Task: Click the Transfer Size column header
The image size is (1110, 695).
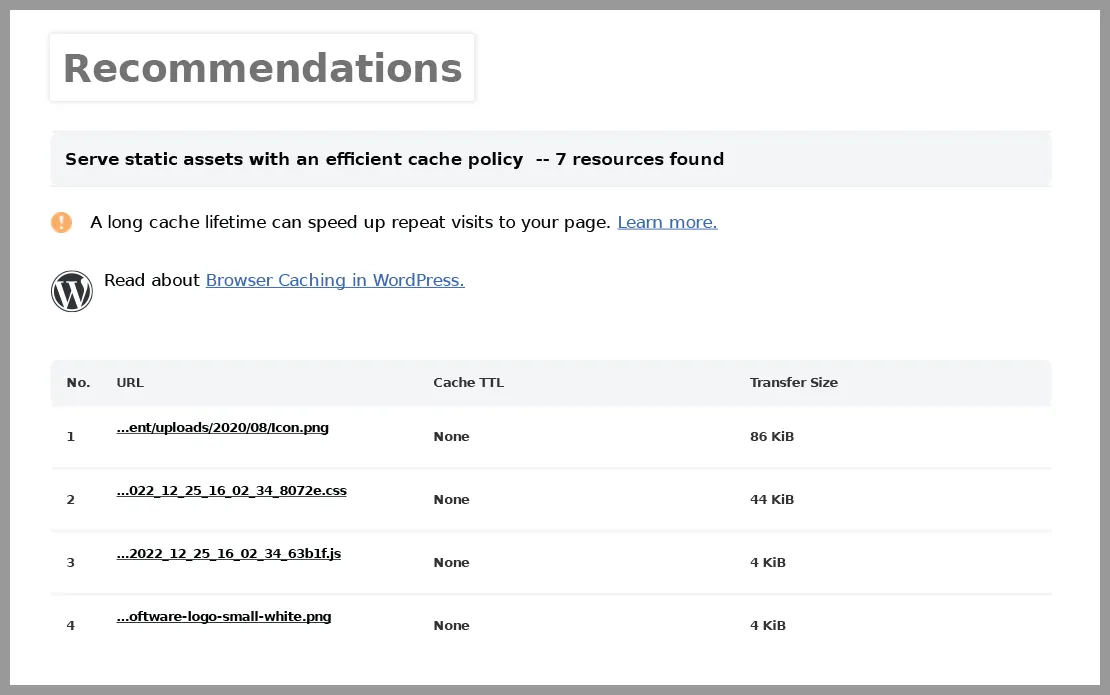Action: [x=794, y=383]
